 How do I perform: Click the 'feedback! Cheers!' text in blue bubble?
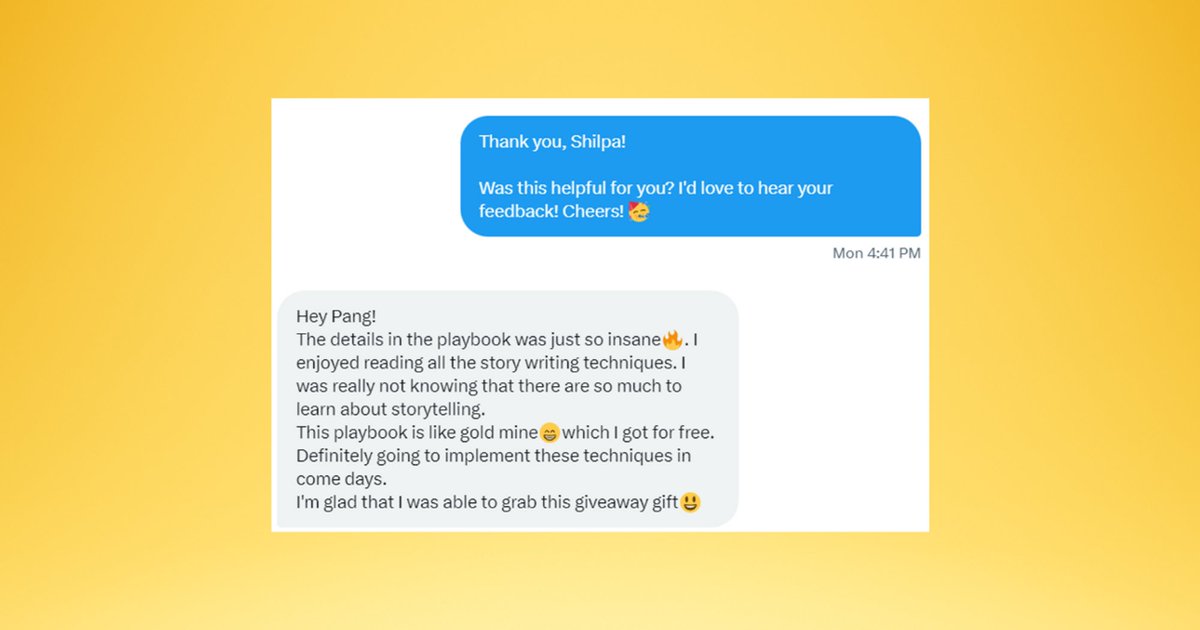(551, 212)
